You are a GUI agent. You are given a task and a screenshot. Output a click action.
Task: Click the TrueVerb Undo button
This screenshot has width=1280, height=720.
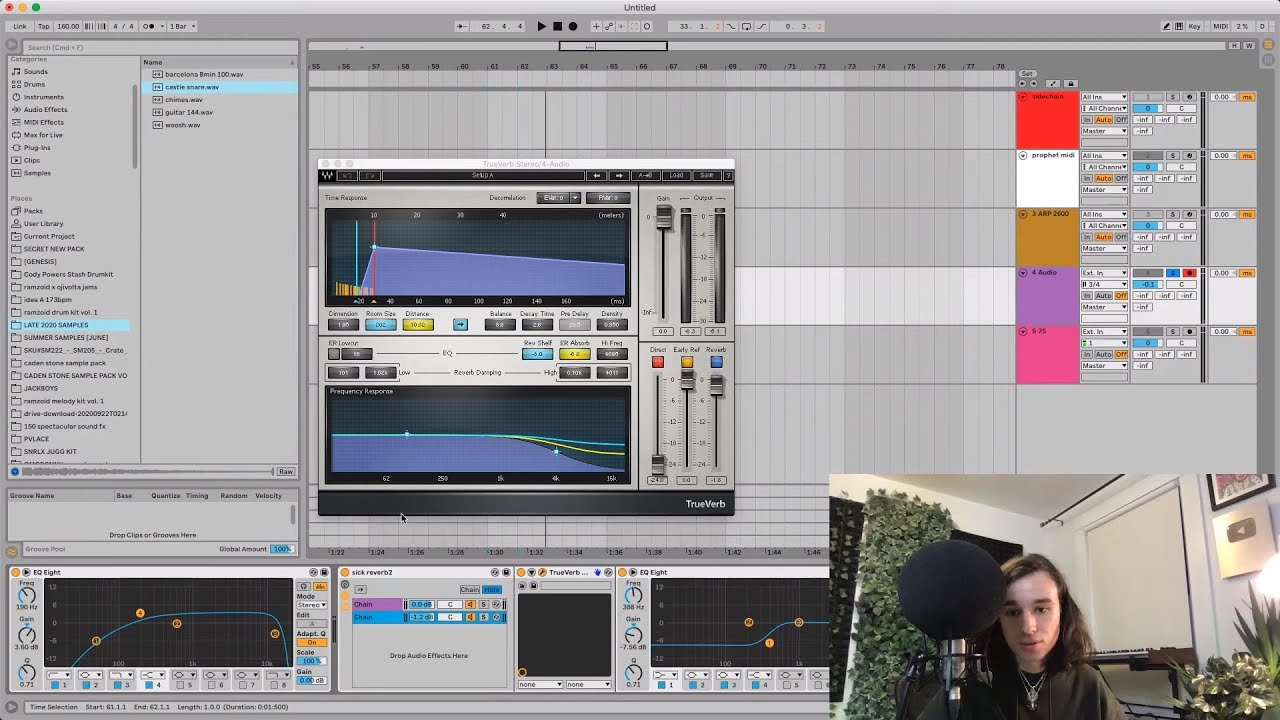coord(348,176)
